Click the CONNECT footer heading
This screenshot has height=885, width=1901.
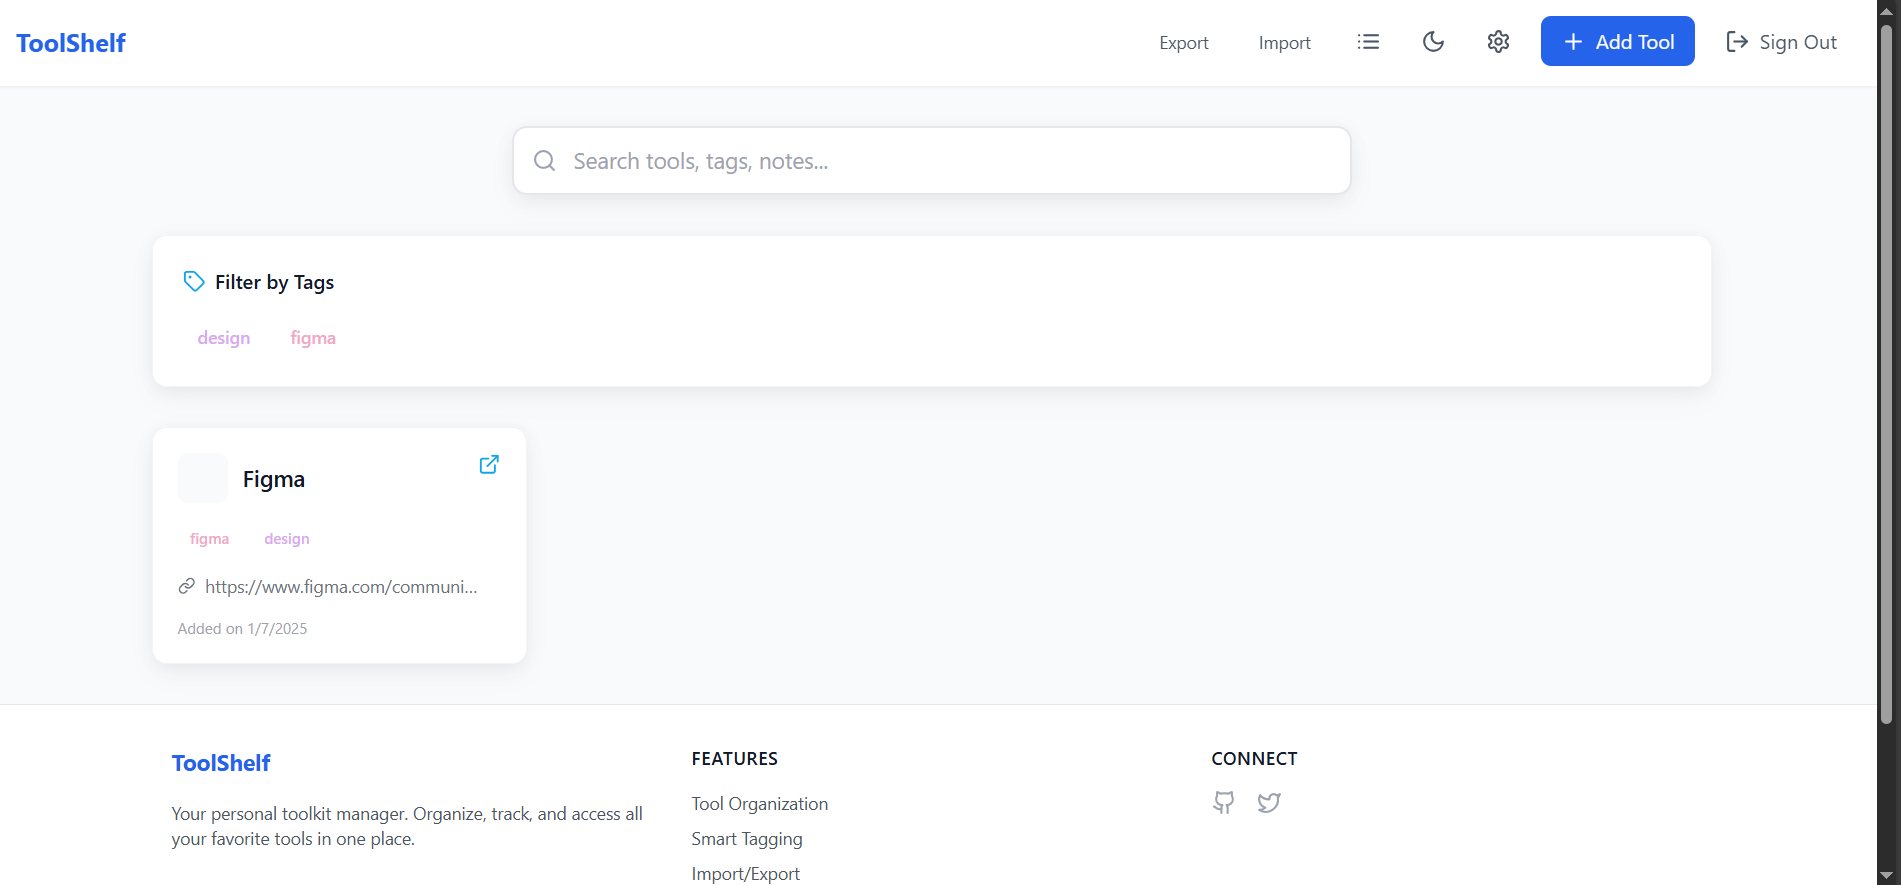click(1254, 759)
